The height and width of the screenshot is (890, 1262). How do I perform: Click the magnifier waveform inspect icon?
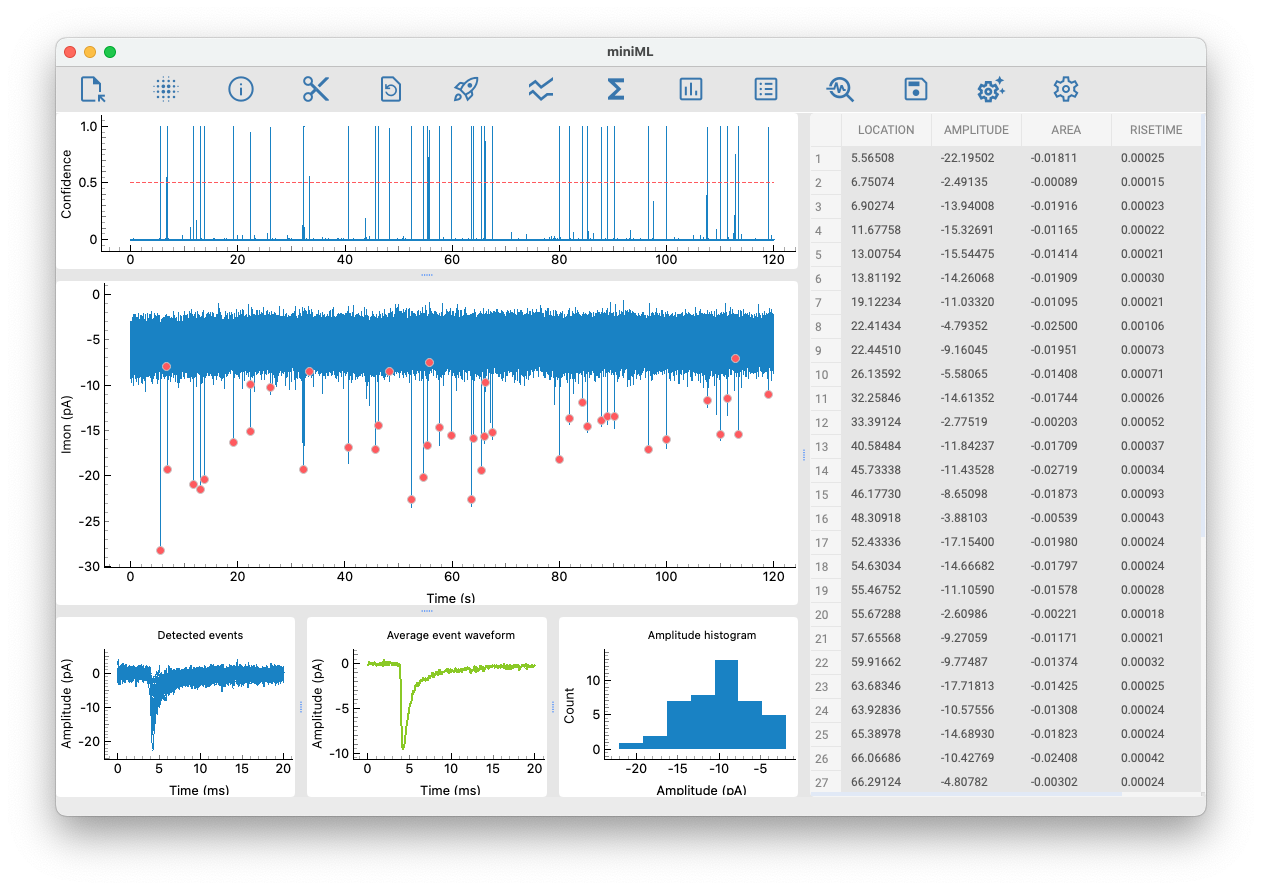840,89
